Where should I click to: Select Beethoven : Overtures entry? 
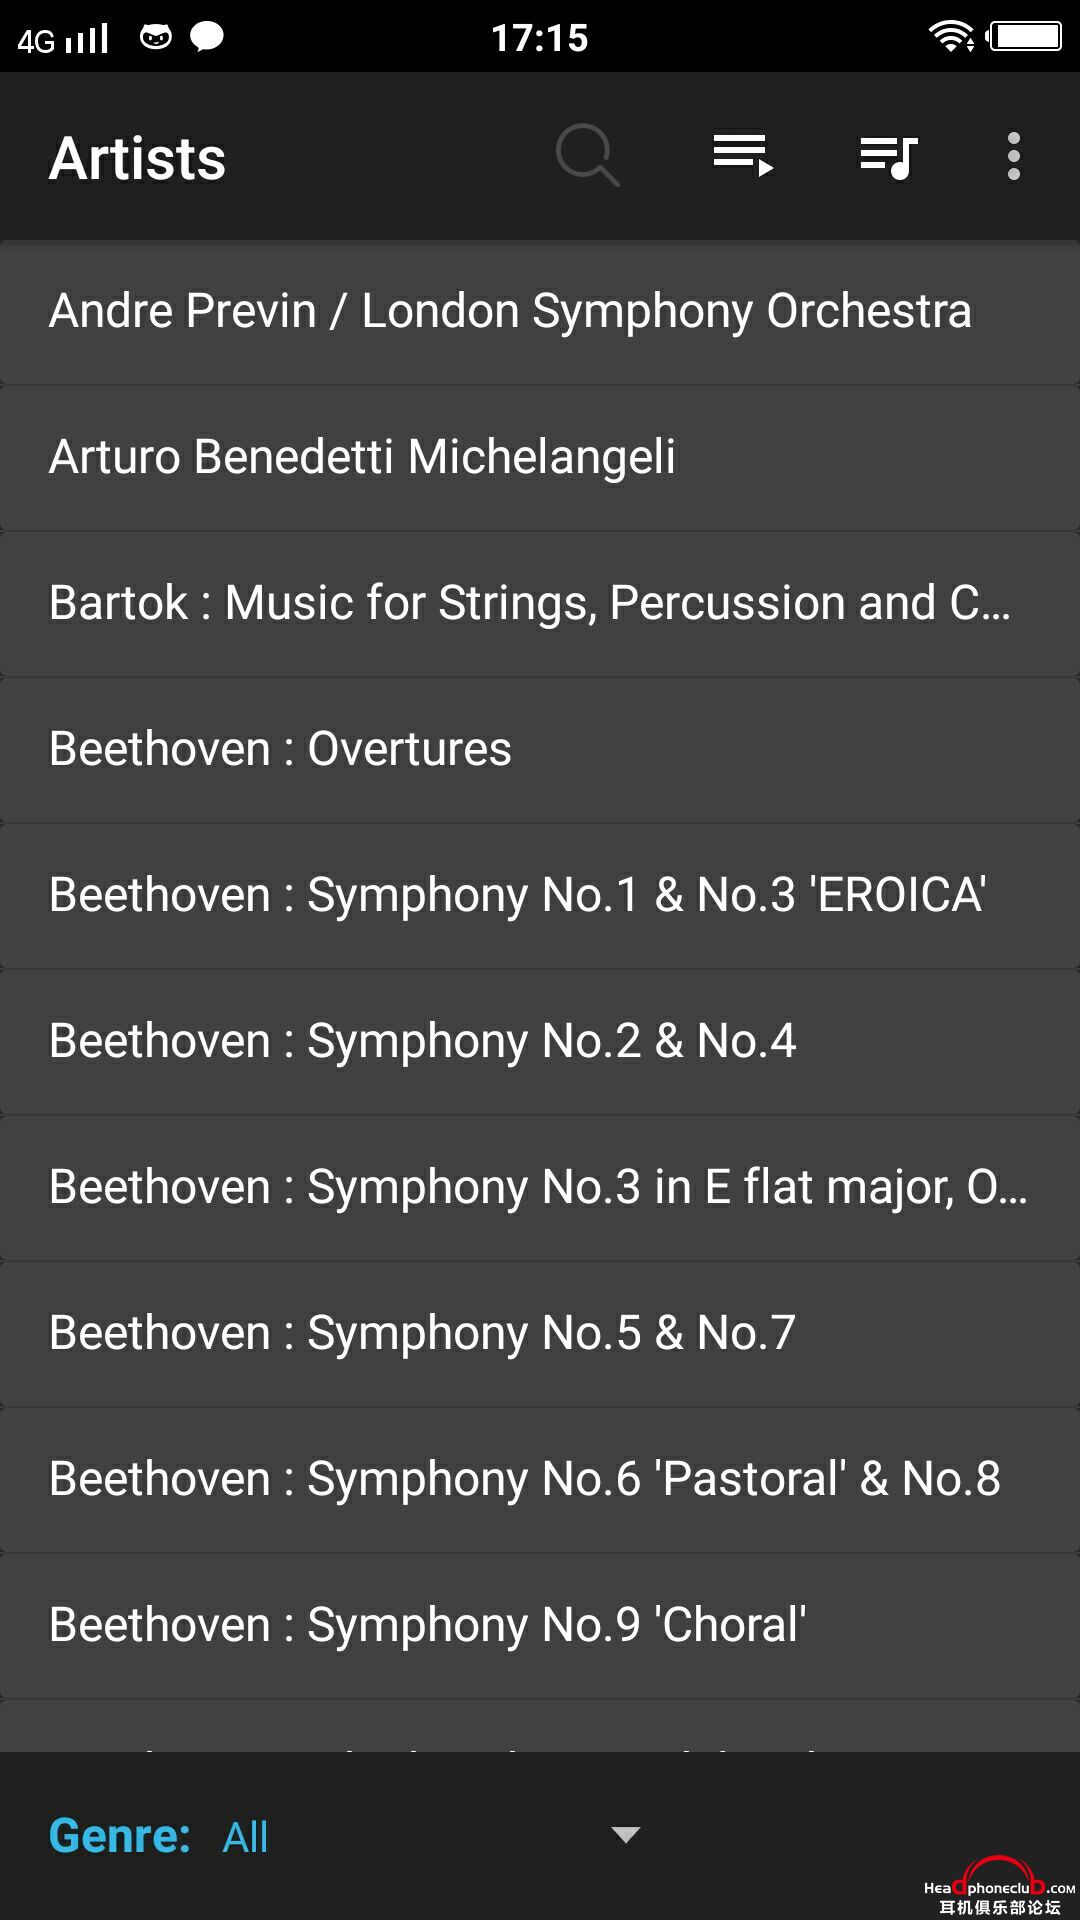point(540,750)
